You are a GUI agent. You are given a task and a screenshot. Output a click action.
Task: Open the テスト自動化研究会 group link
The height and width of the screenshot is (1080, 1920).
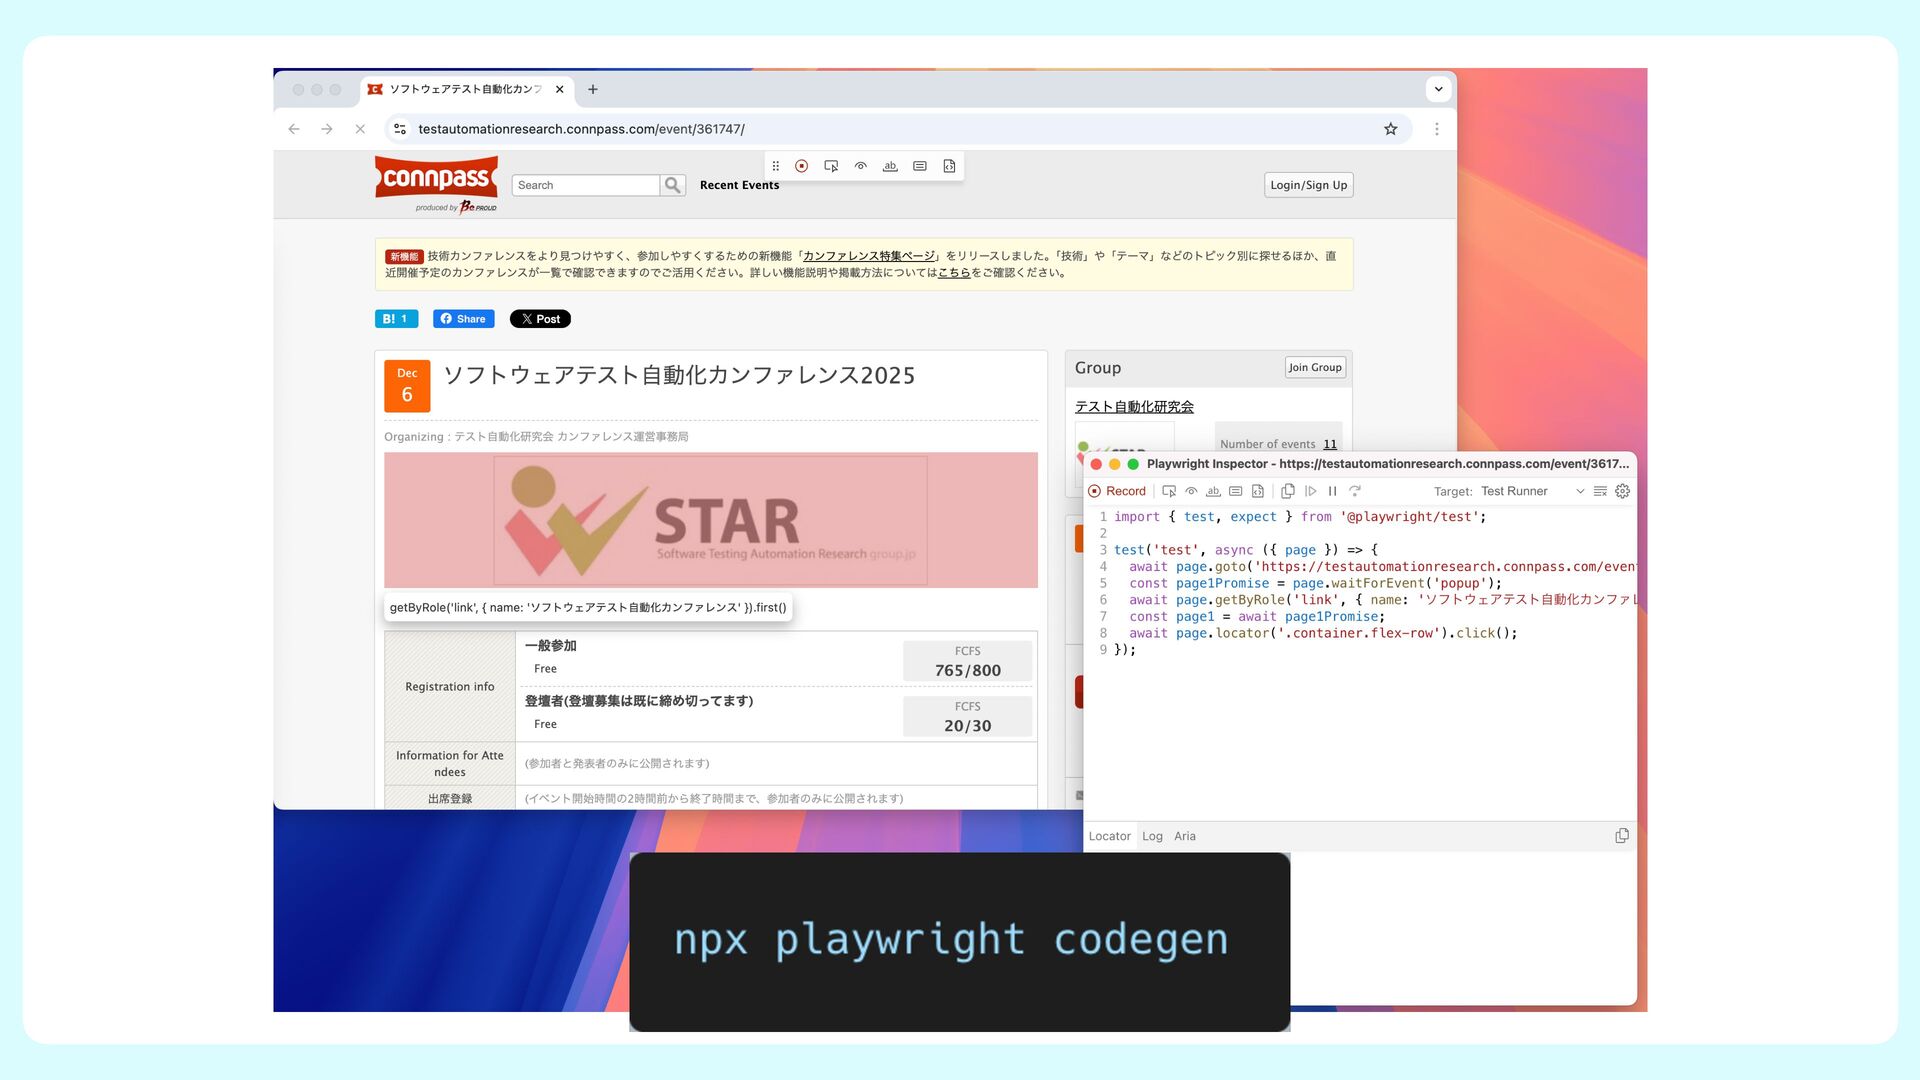1134,407
